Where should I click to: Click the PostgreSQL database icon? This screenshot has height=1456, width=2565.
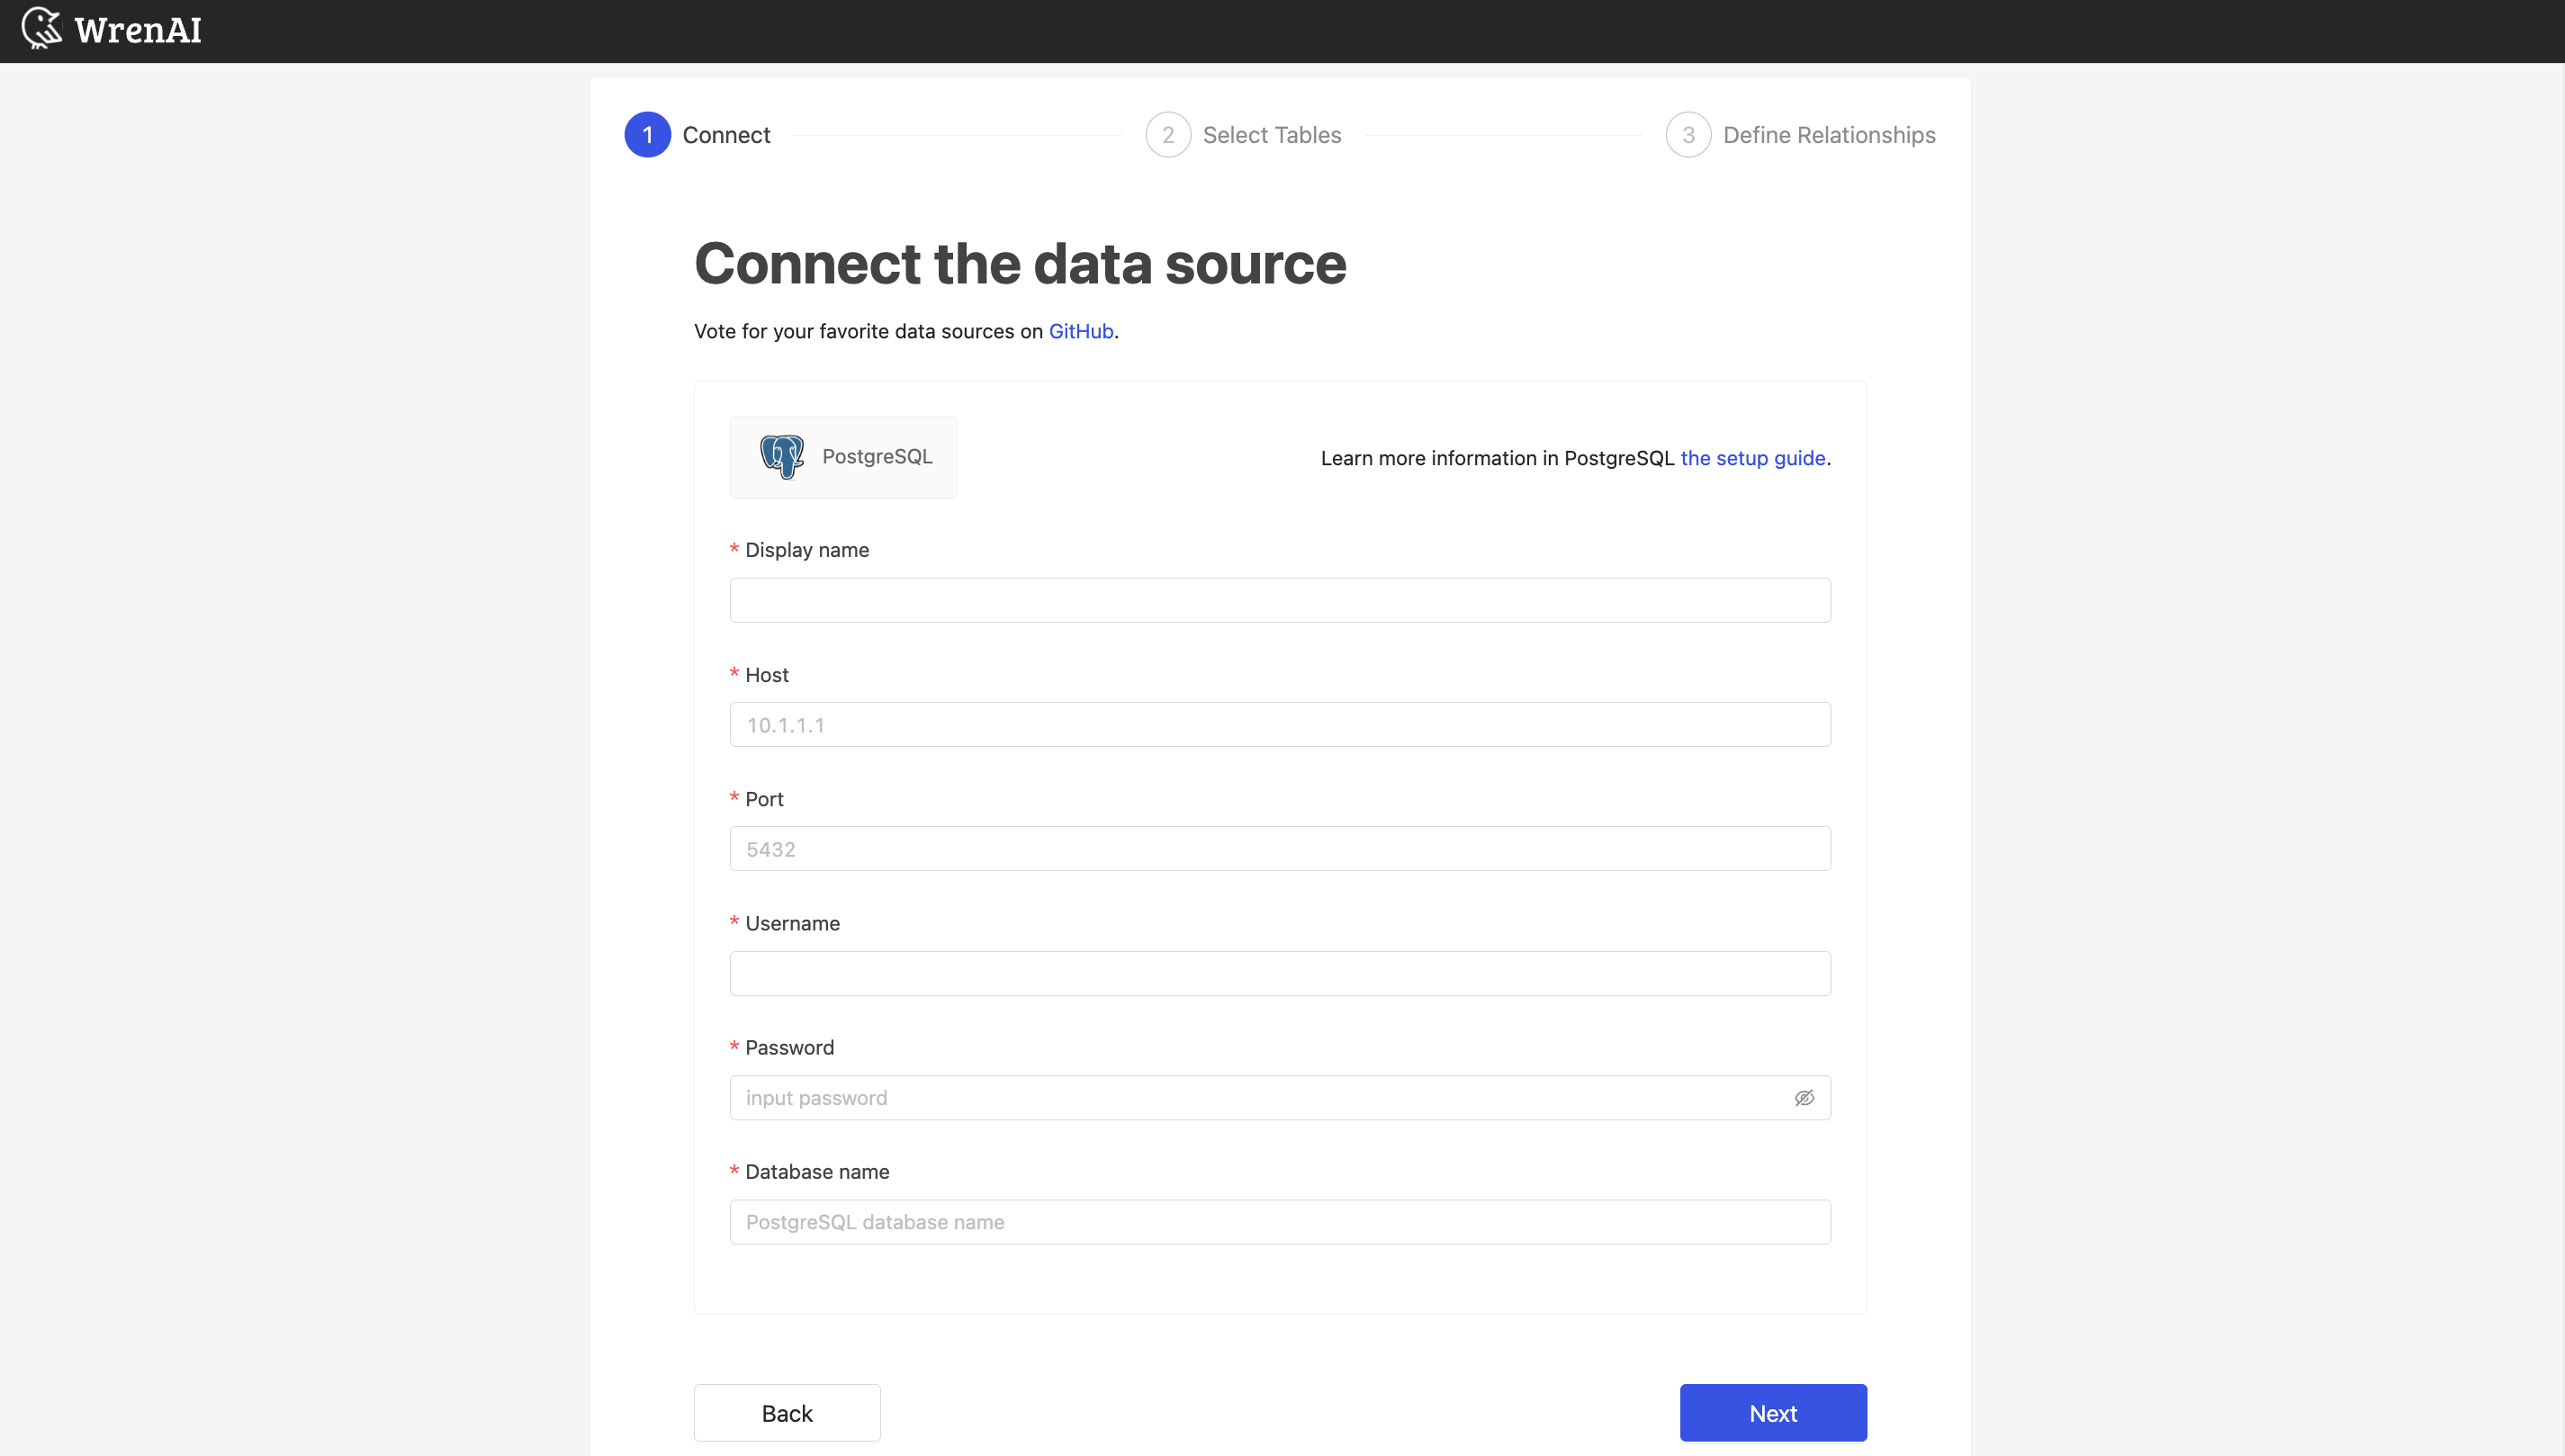click(780, 456)
